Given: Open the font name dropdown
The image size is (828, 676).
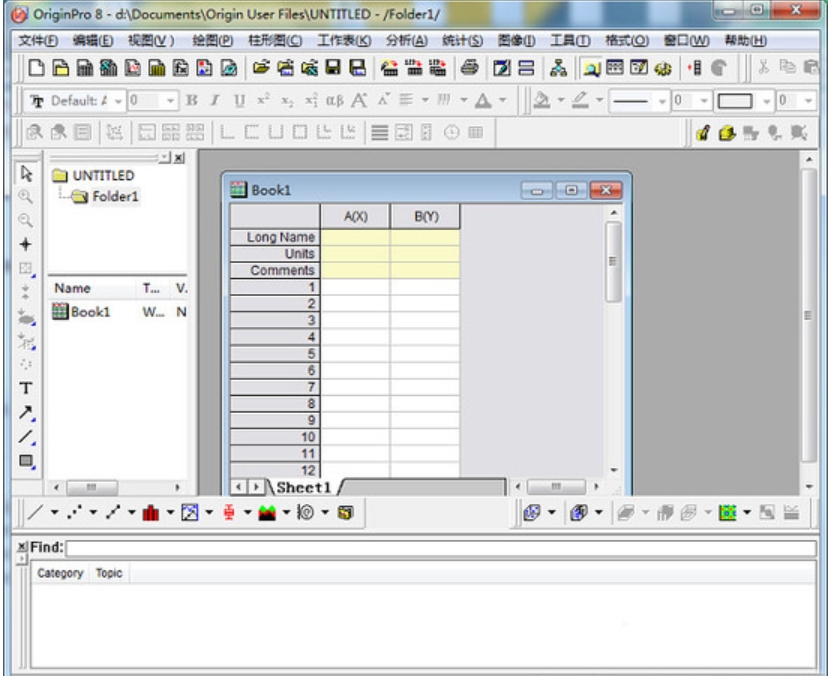Looking at the screenshot, I should (118, 100).
